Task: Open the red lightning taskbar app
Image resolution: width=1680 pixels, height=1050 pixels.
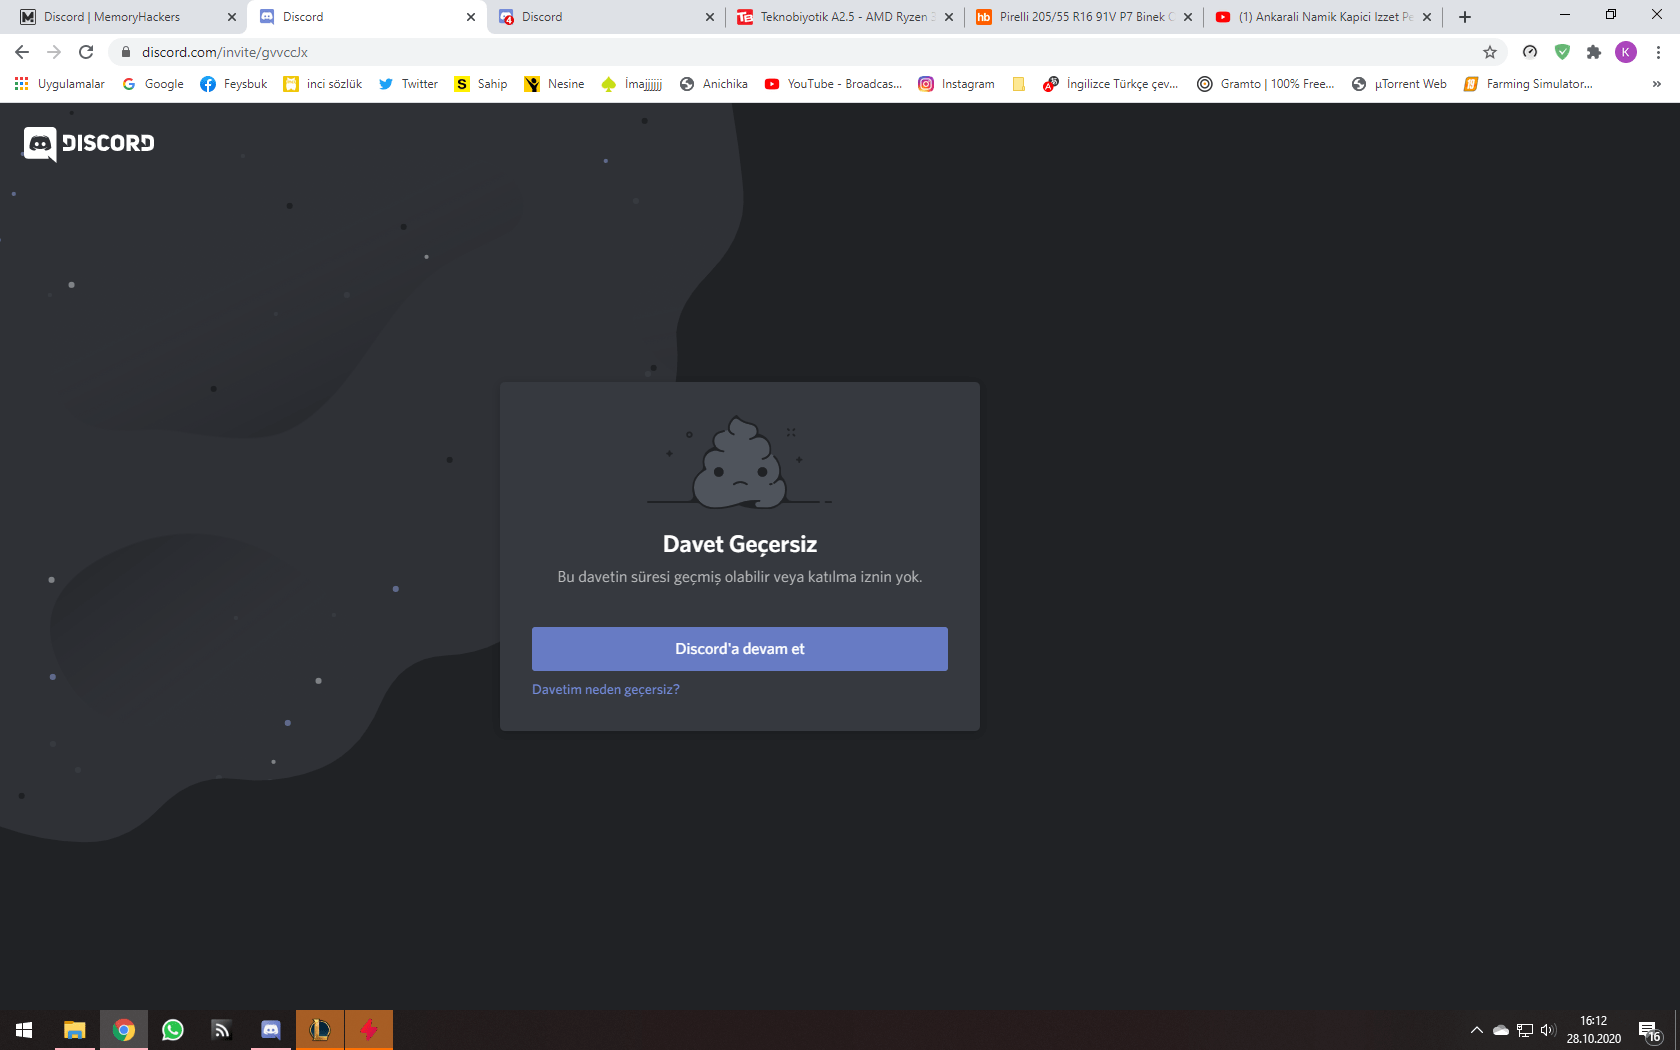Action: click(369, 1030)
